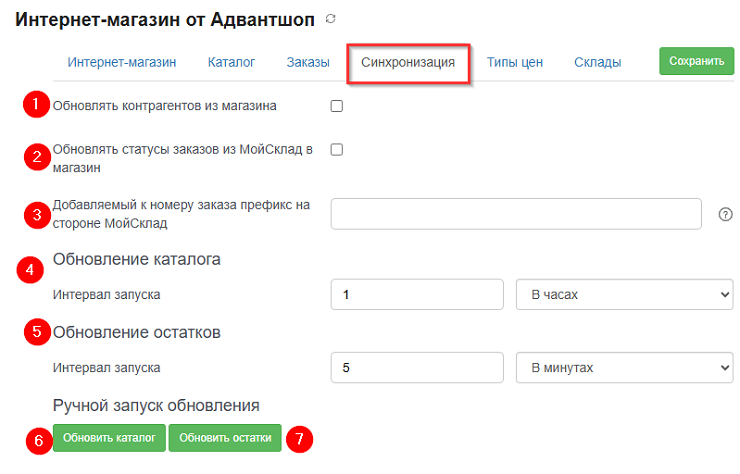Click the Интернет-магазин от Адвантшоп title
This screenshot has width=740, height=474.
[165, 20]
